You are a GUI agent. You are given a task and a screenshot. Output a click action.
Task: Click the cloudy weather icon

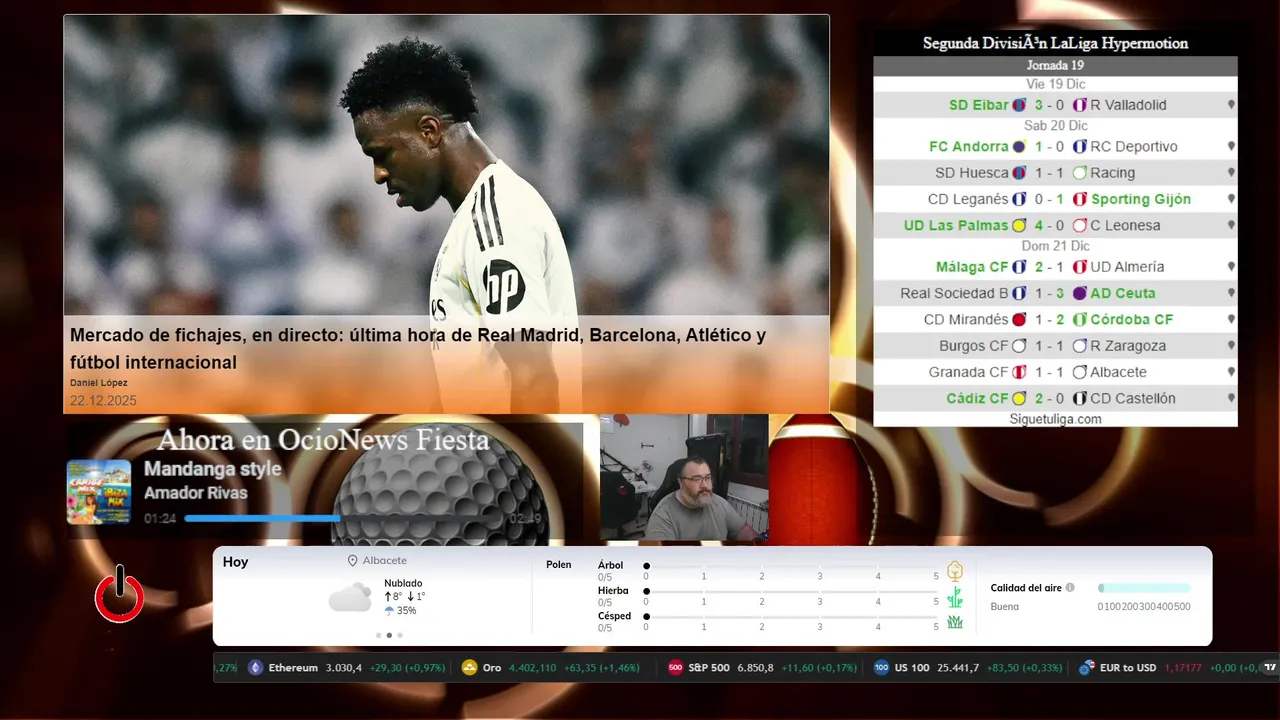pos(350,597)
